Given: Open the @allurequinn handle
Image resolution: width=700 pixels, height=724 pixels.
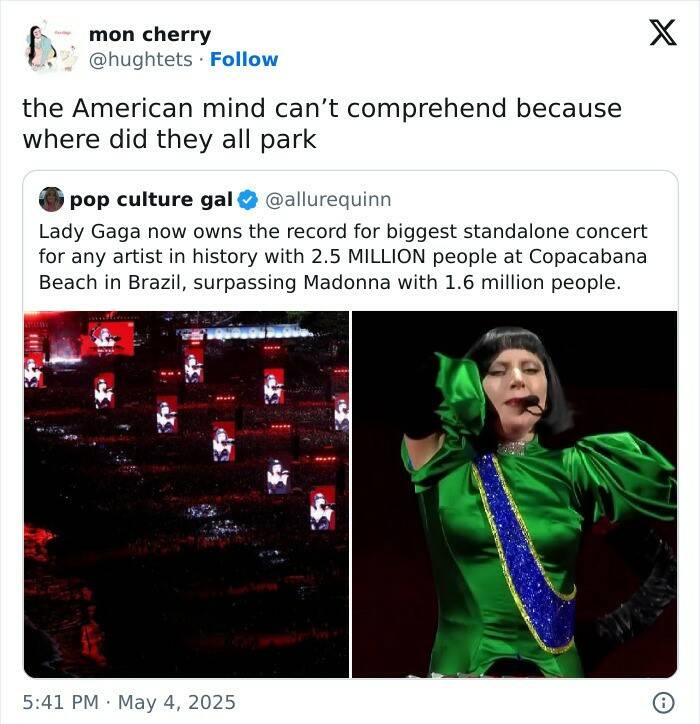Looking at the screenshot, I should (x=327, y=200).
